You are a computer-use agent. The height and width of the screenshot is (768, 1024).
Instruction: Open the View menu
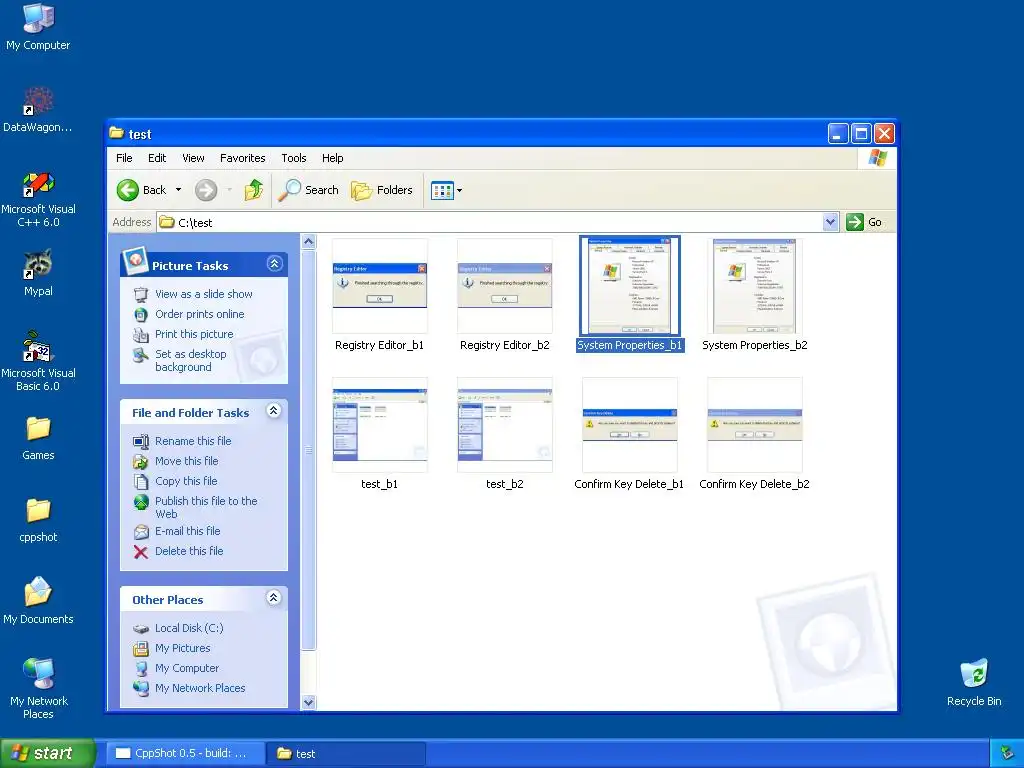pyautogui.click(x=193, y=158)
